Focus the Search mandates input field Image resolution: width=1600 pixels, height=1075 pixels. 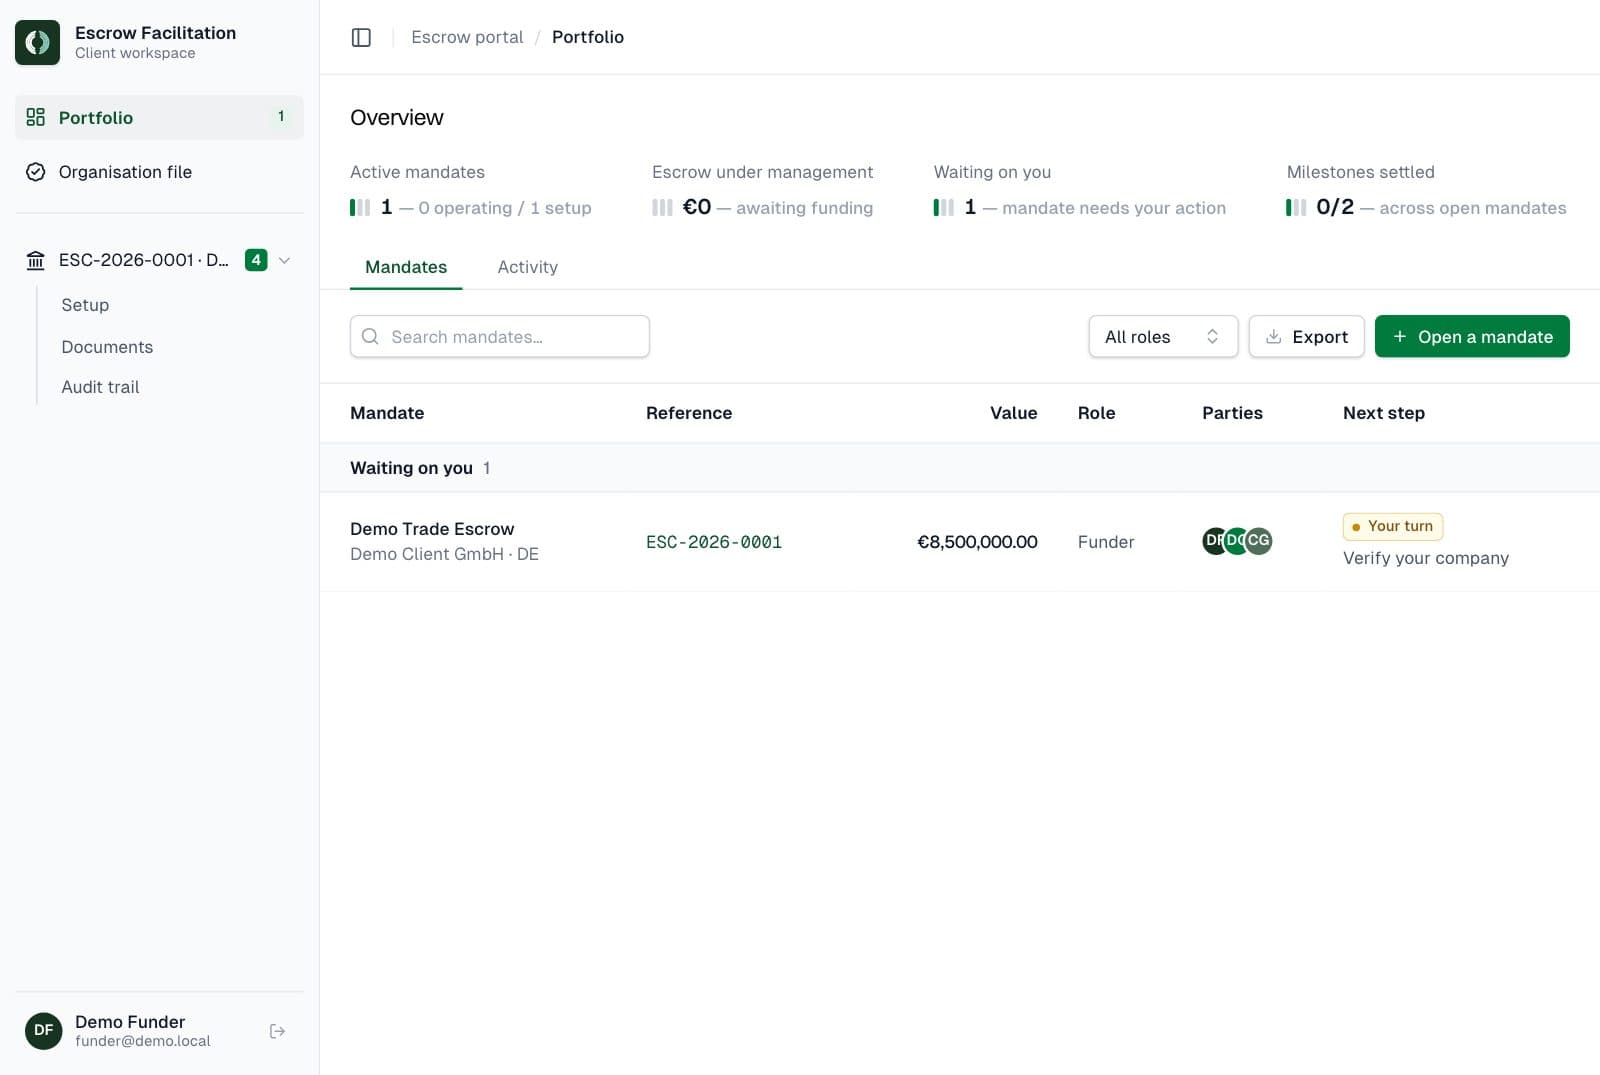(500, 336)
